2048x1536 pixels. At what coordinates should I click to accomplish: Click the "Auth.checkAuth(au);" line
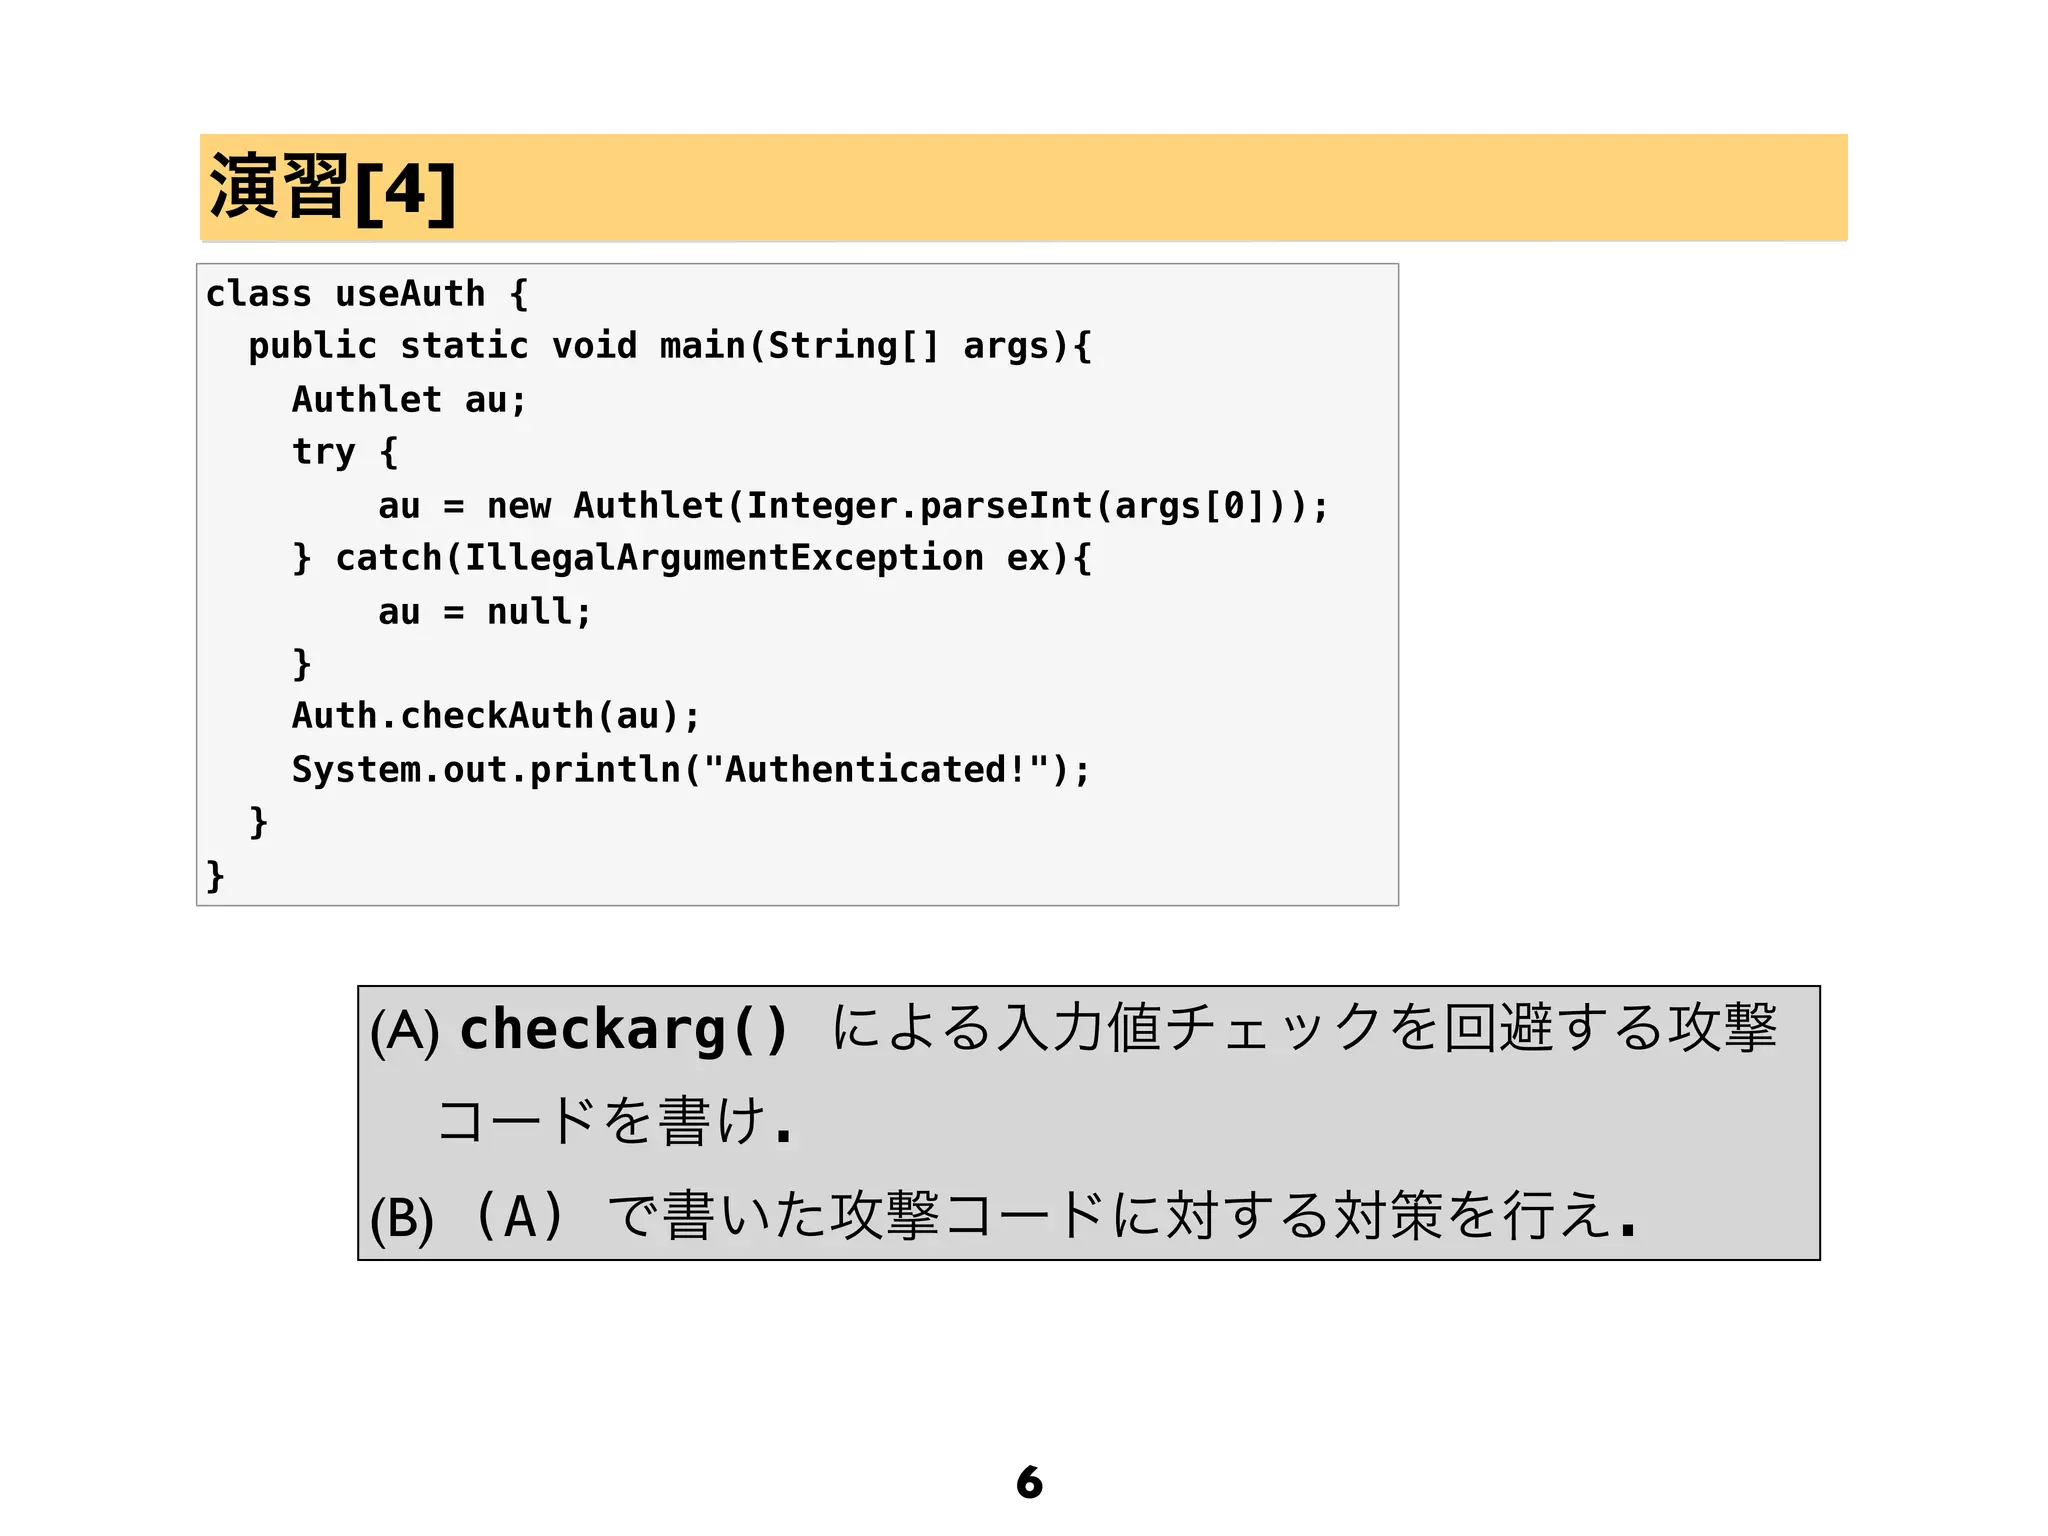496,716
